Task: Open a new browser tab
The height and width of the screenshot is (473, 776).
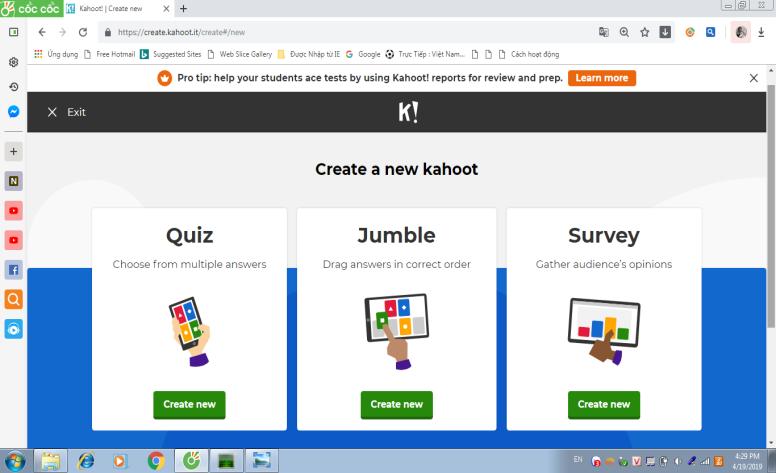Action: [184, 8]
